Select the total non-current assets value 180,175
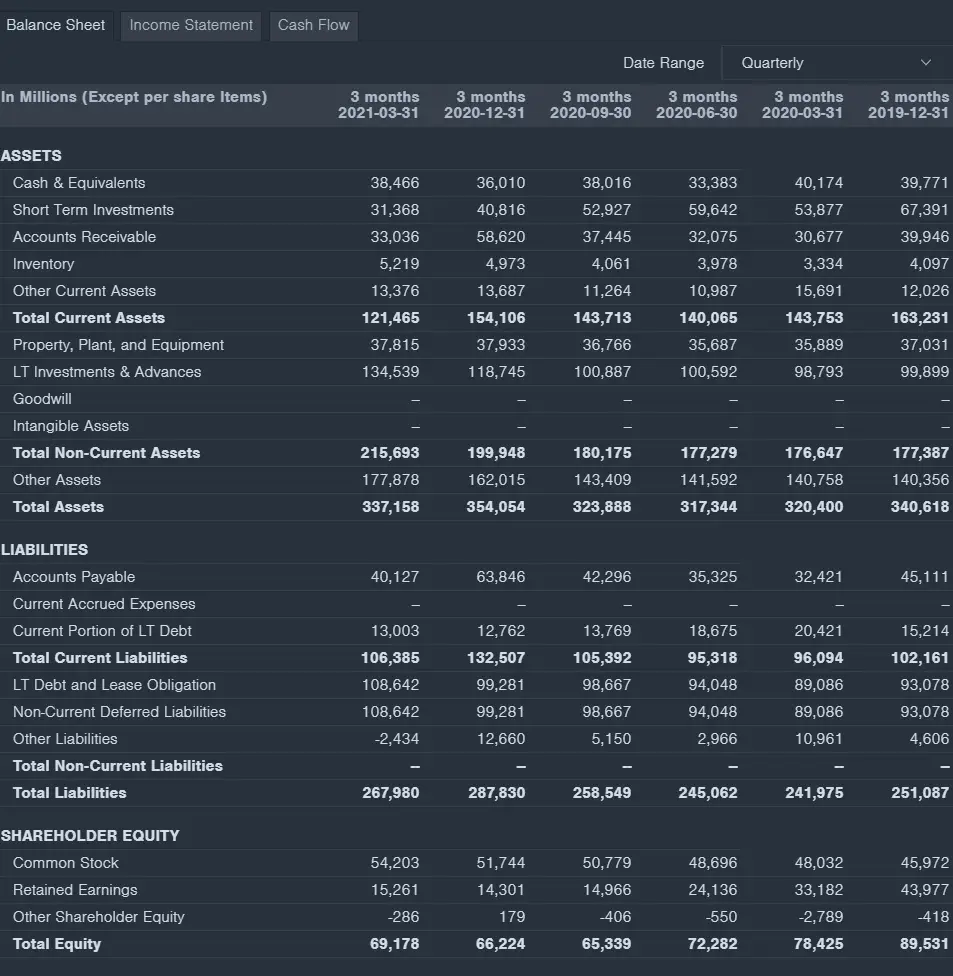This screenshot has width=953, height=976. click(602, 453)
